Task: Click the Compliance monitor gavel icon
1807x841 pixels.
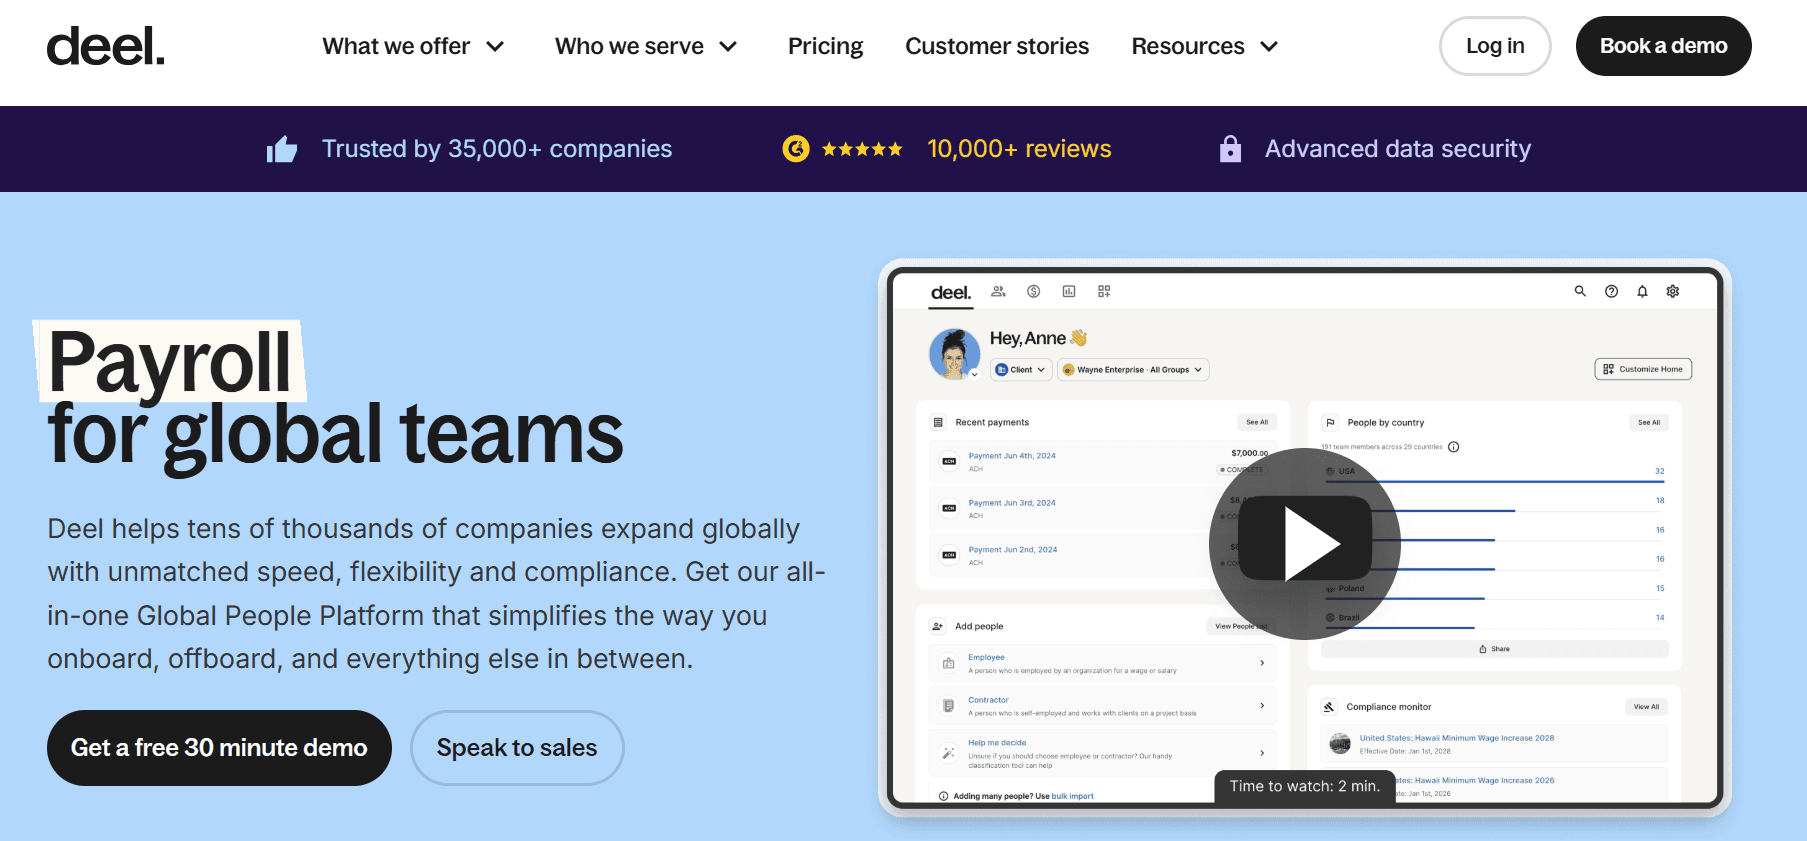Action: click(1329, 707)
